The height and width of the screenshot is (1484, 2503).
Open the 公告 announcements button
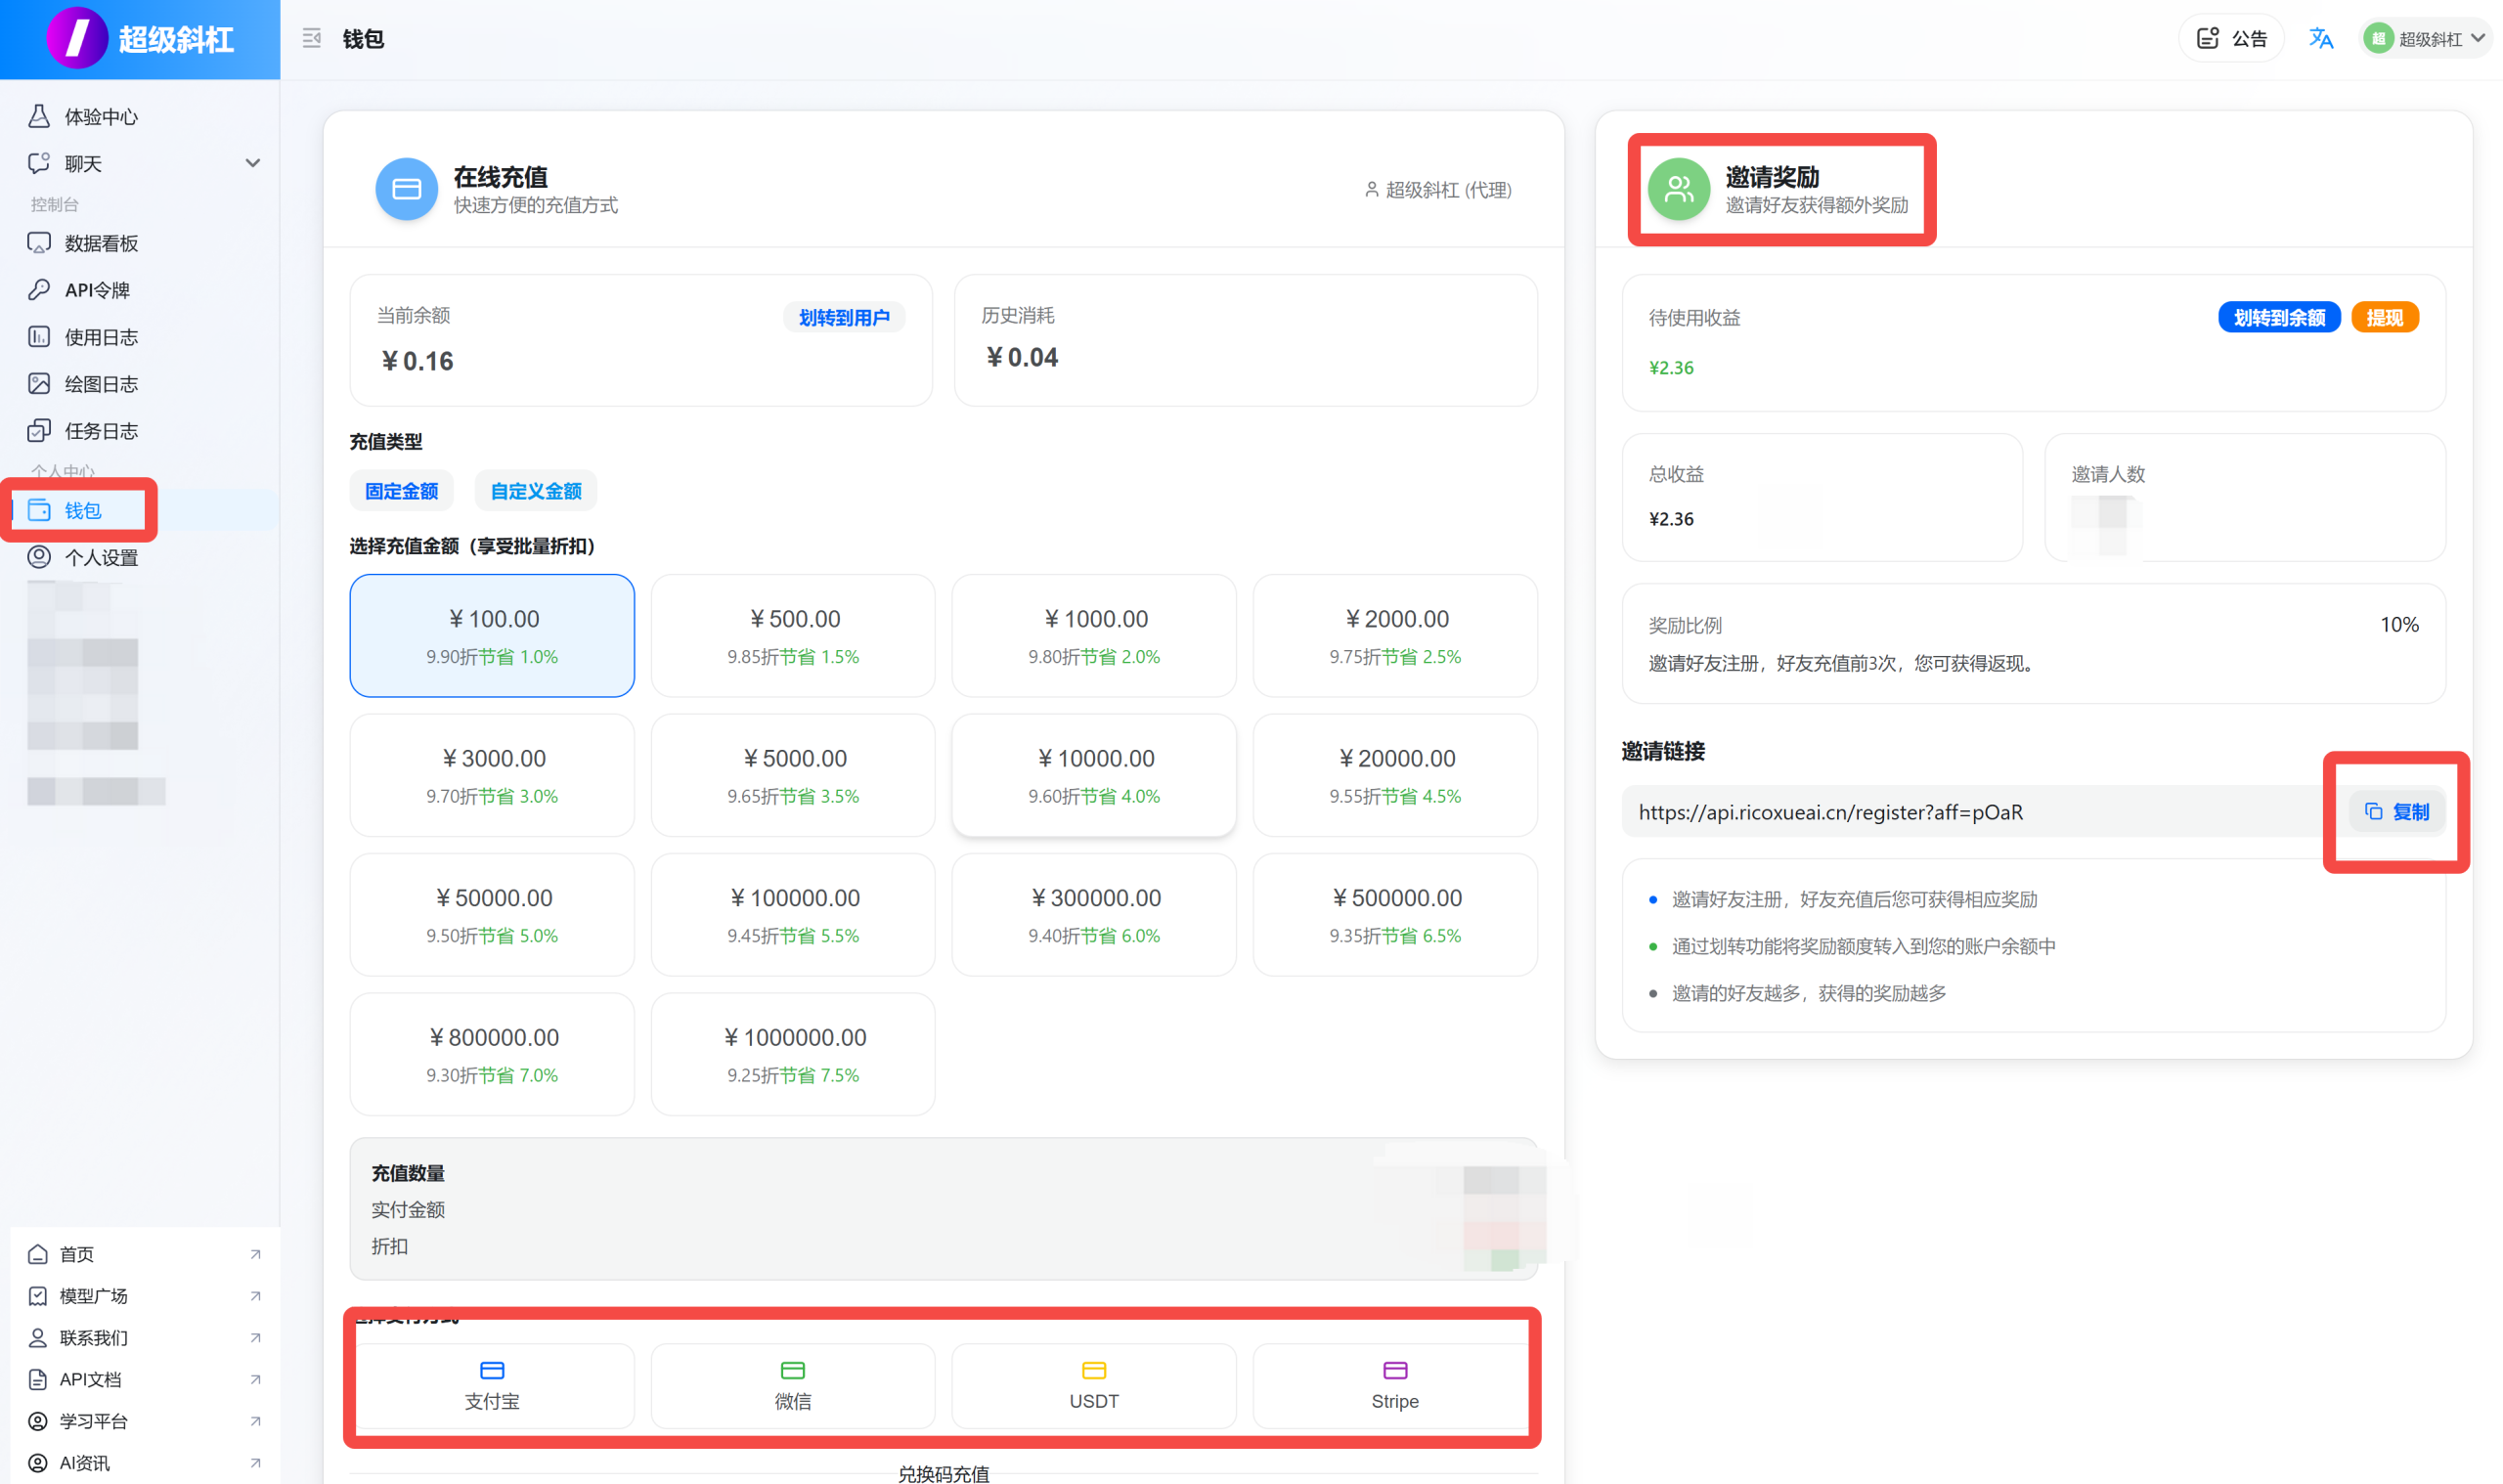click(x=2230, y=38)
